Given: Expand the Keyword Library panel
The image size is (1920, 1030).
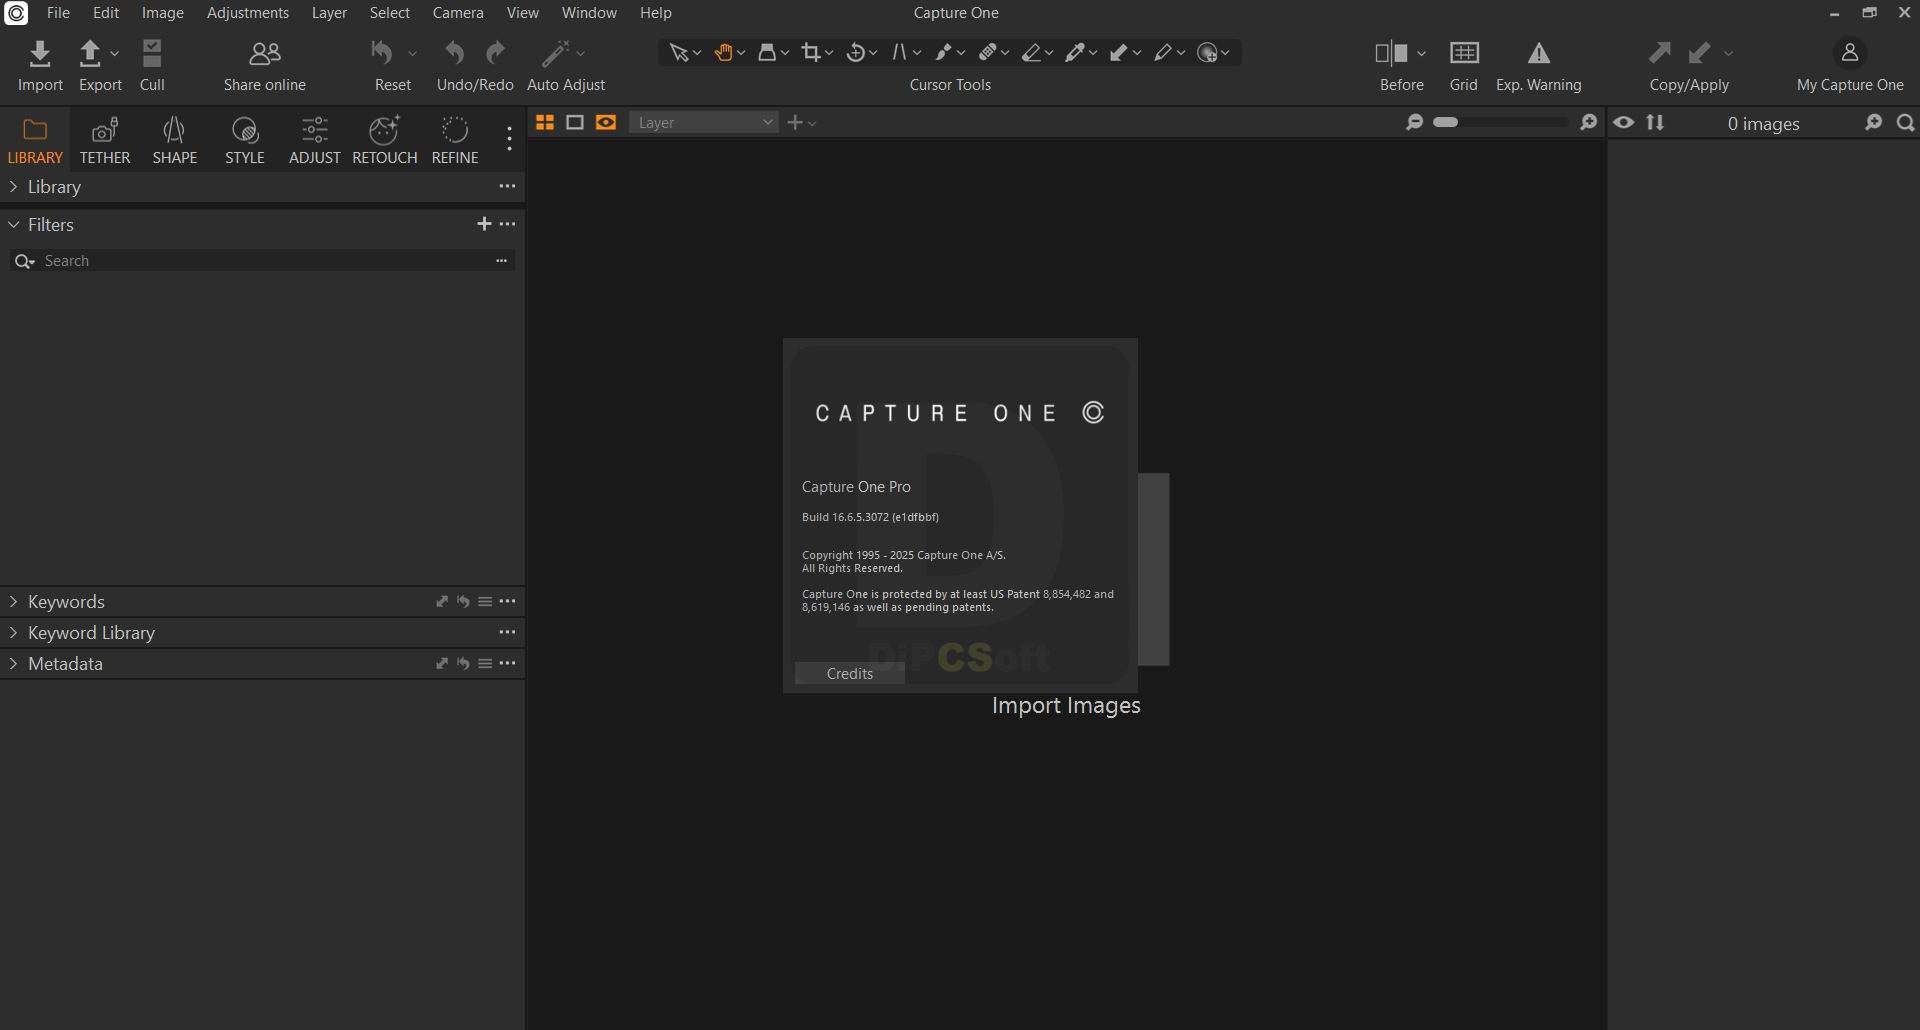Looking at the screenshot, I should pyautogui.click(x=13, y=633).
